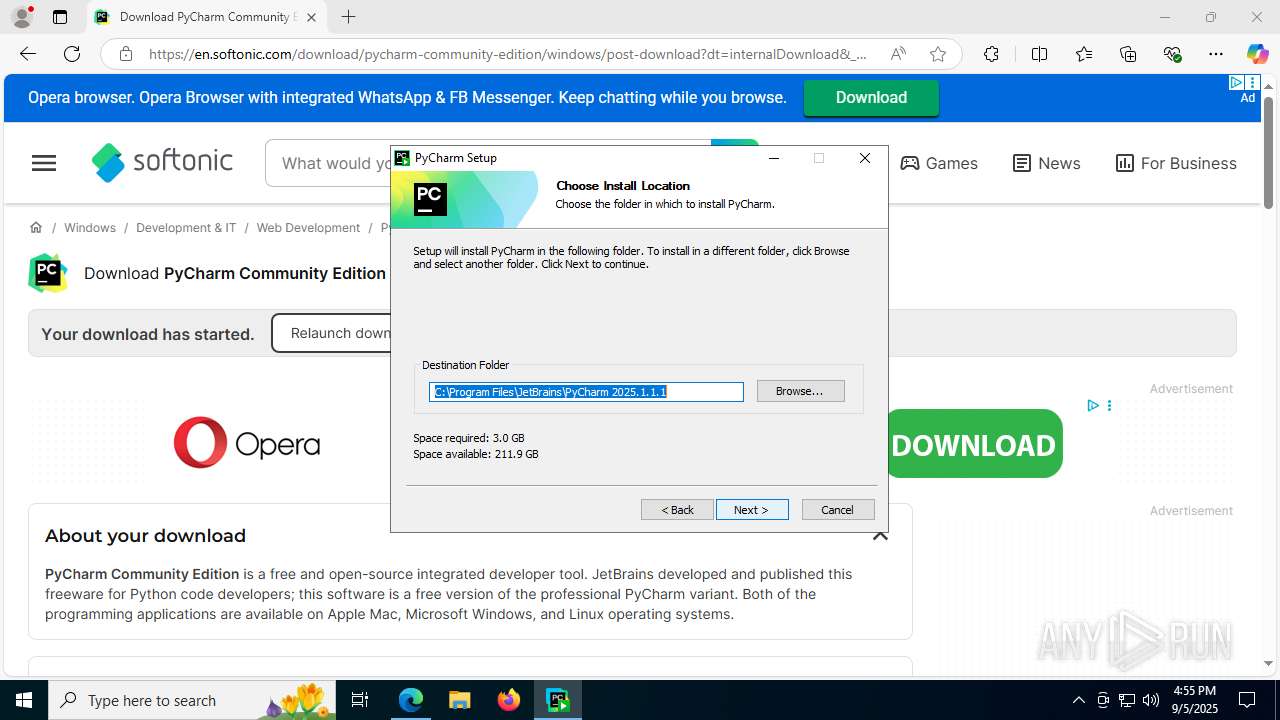
Task: Click the Opera advertisement logo
Action: (x=247, y=443)
